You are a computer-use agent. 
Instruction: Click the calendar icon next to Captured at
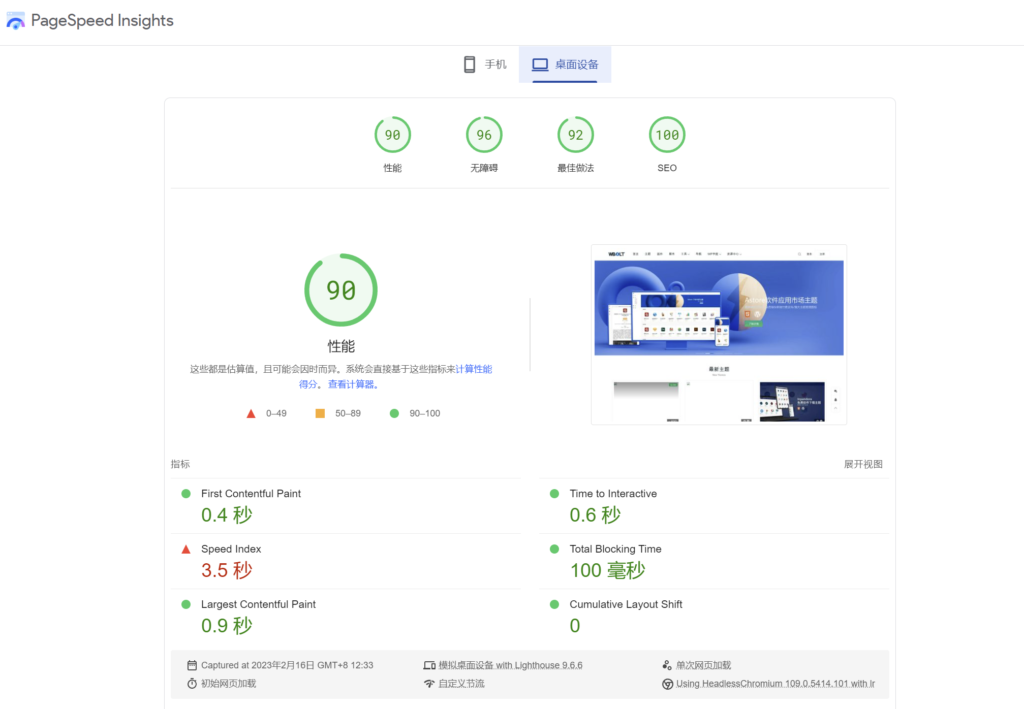pos(192,665)
